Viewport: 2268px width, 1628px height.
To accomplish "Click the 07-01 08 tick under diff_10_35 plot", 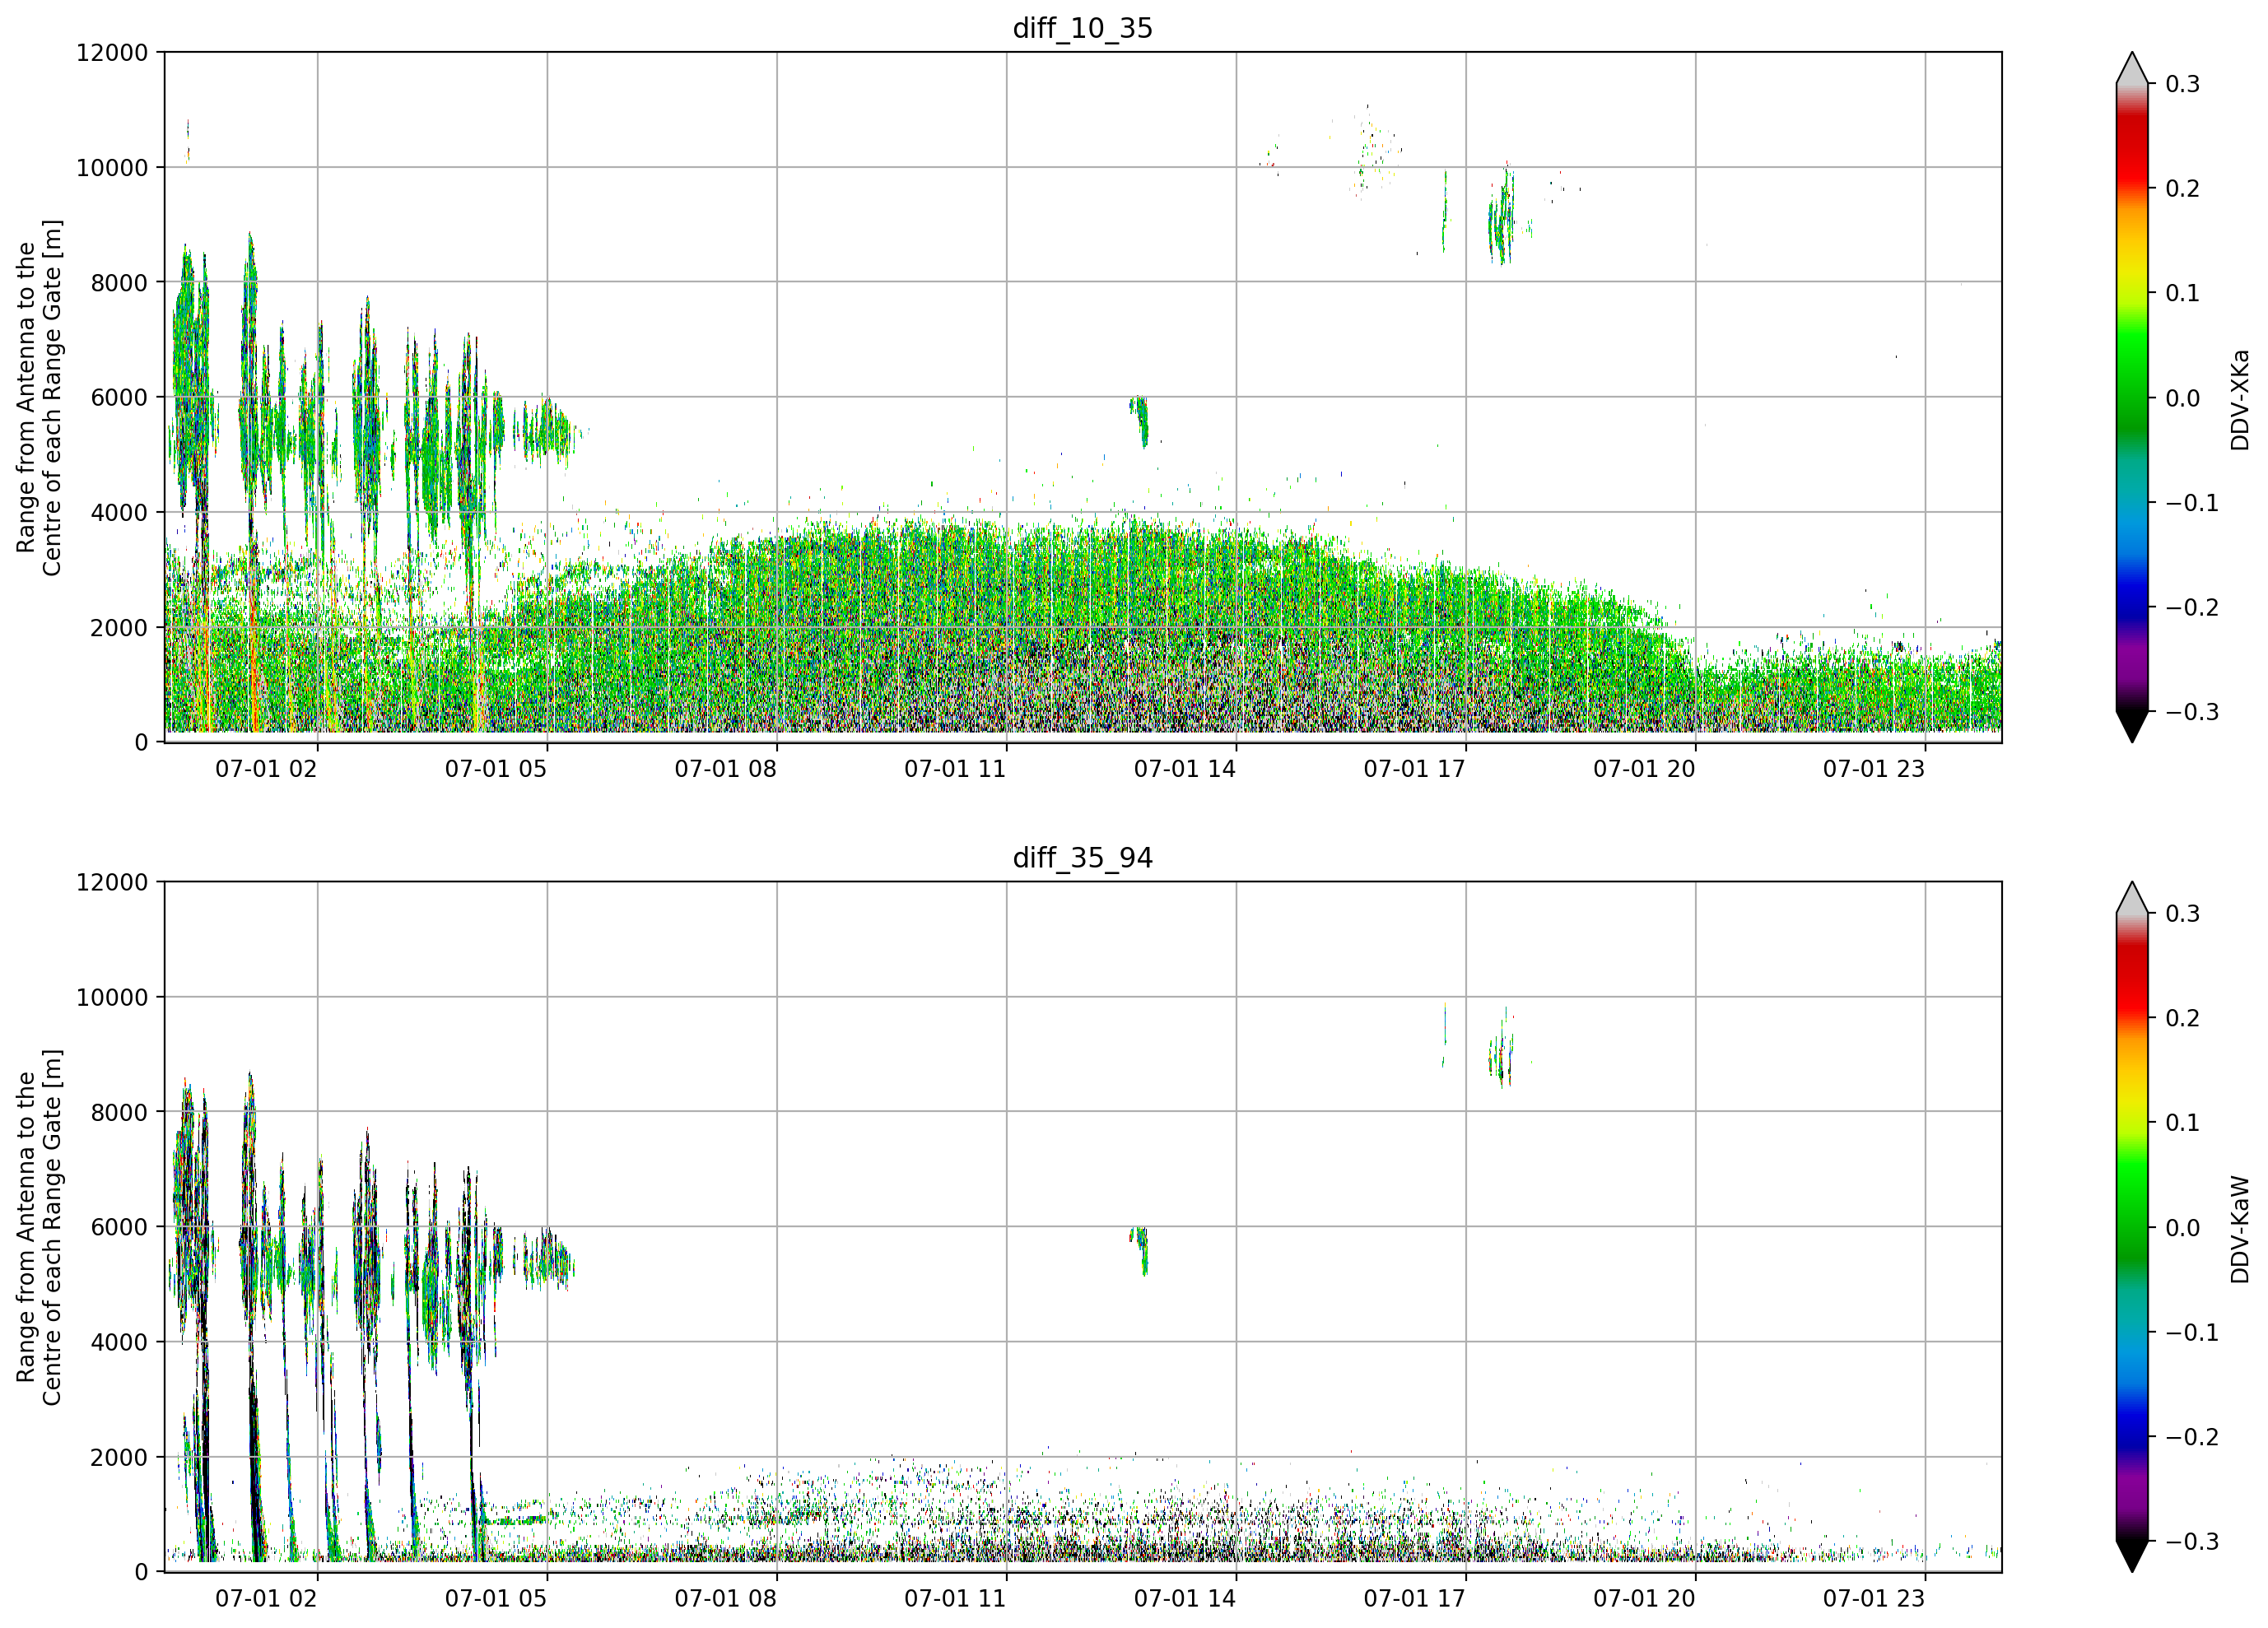I will tap(725, 769).
